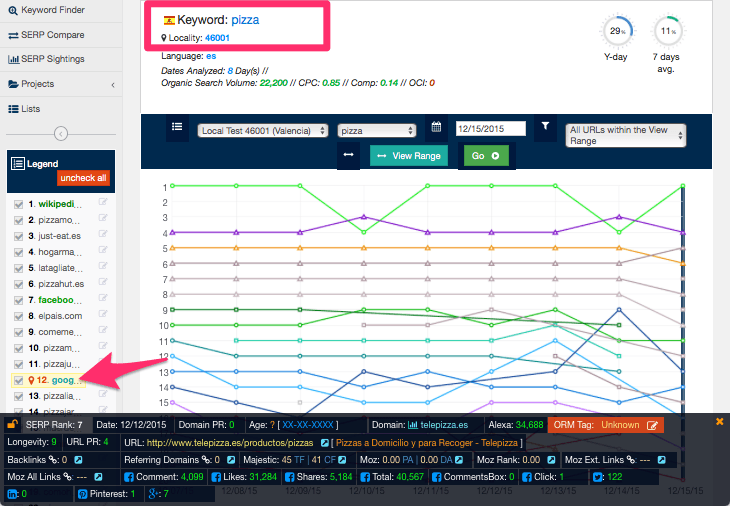
Task: Click the edit icon beside wikipedia entry
Action: [x=102, y=204]
